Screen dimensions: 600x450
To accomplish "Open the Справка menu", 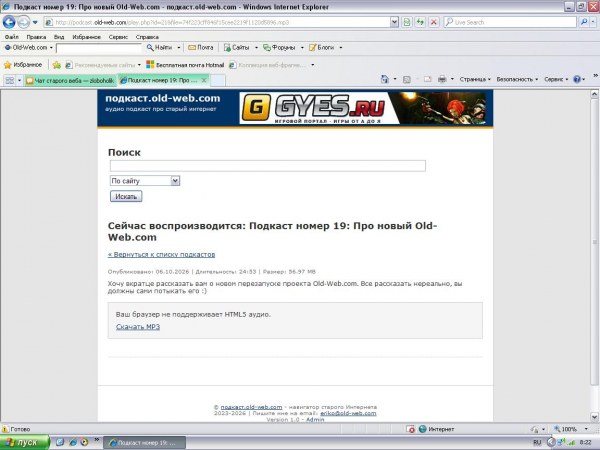I will tap(147, 37).
